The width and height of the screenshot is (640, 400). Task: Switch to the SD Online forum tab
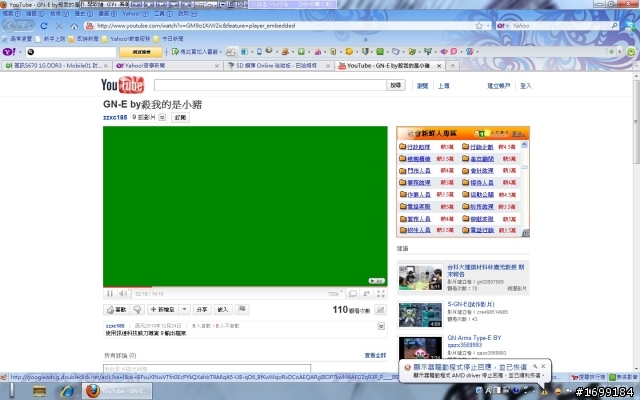(x=278, y=66)
